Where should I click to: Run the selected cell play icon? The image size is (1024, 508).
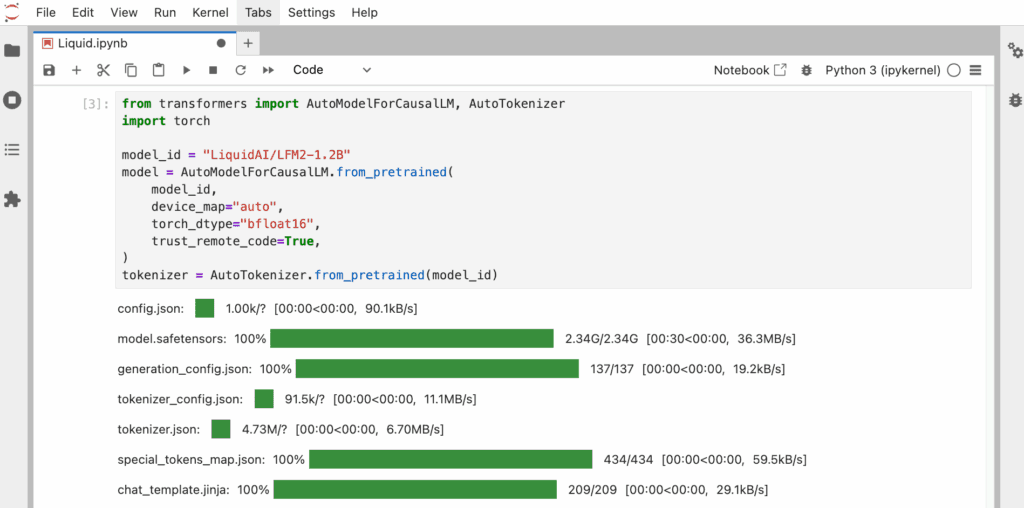click(186, 70)
